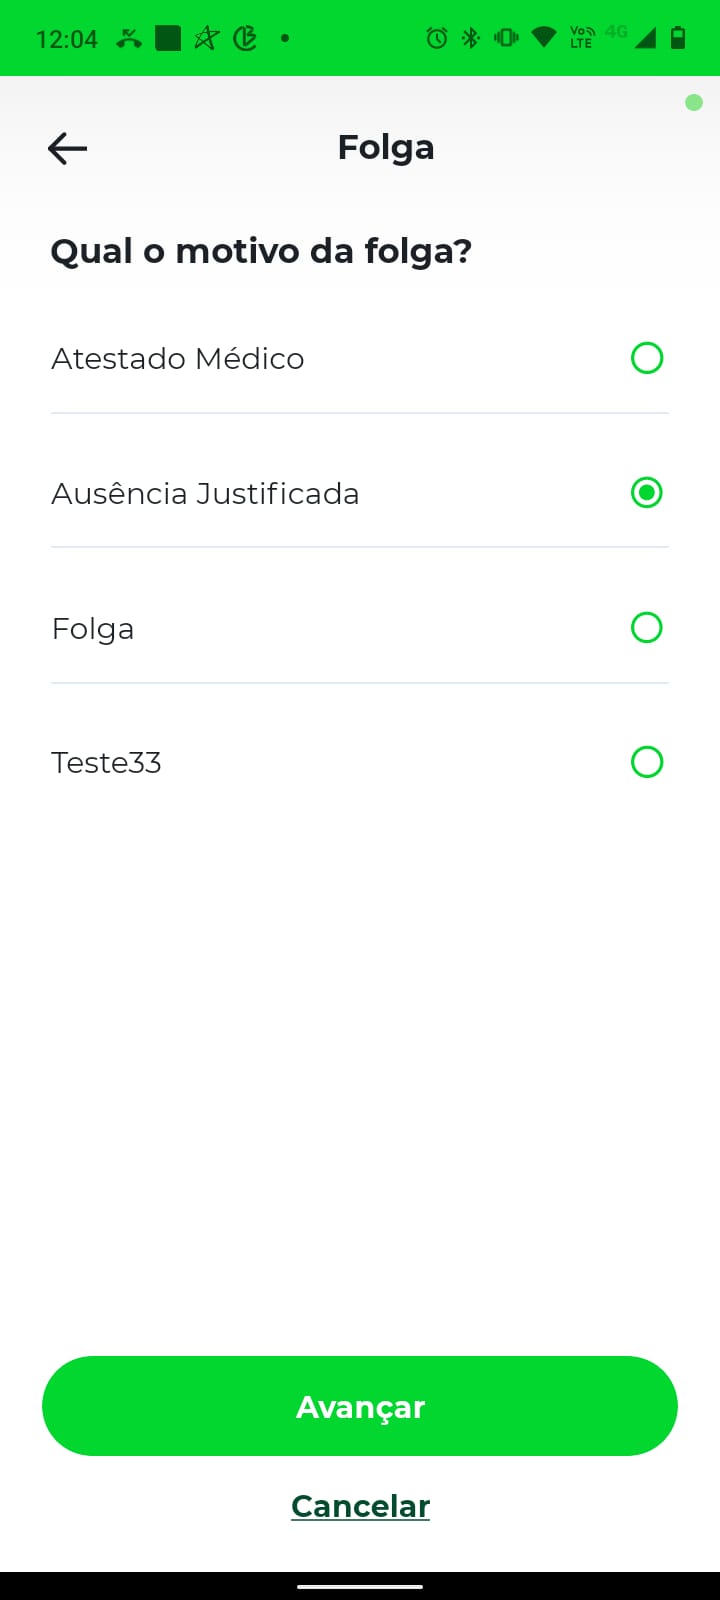Screen dimensions: 720x1600
Task: Tap the battery status icon
Action: [678, 38]
